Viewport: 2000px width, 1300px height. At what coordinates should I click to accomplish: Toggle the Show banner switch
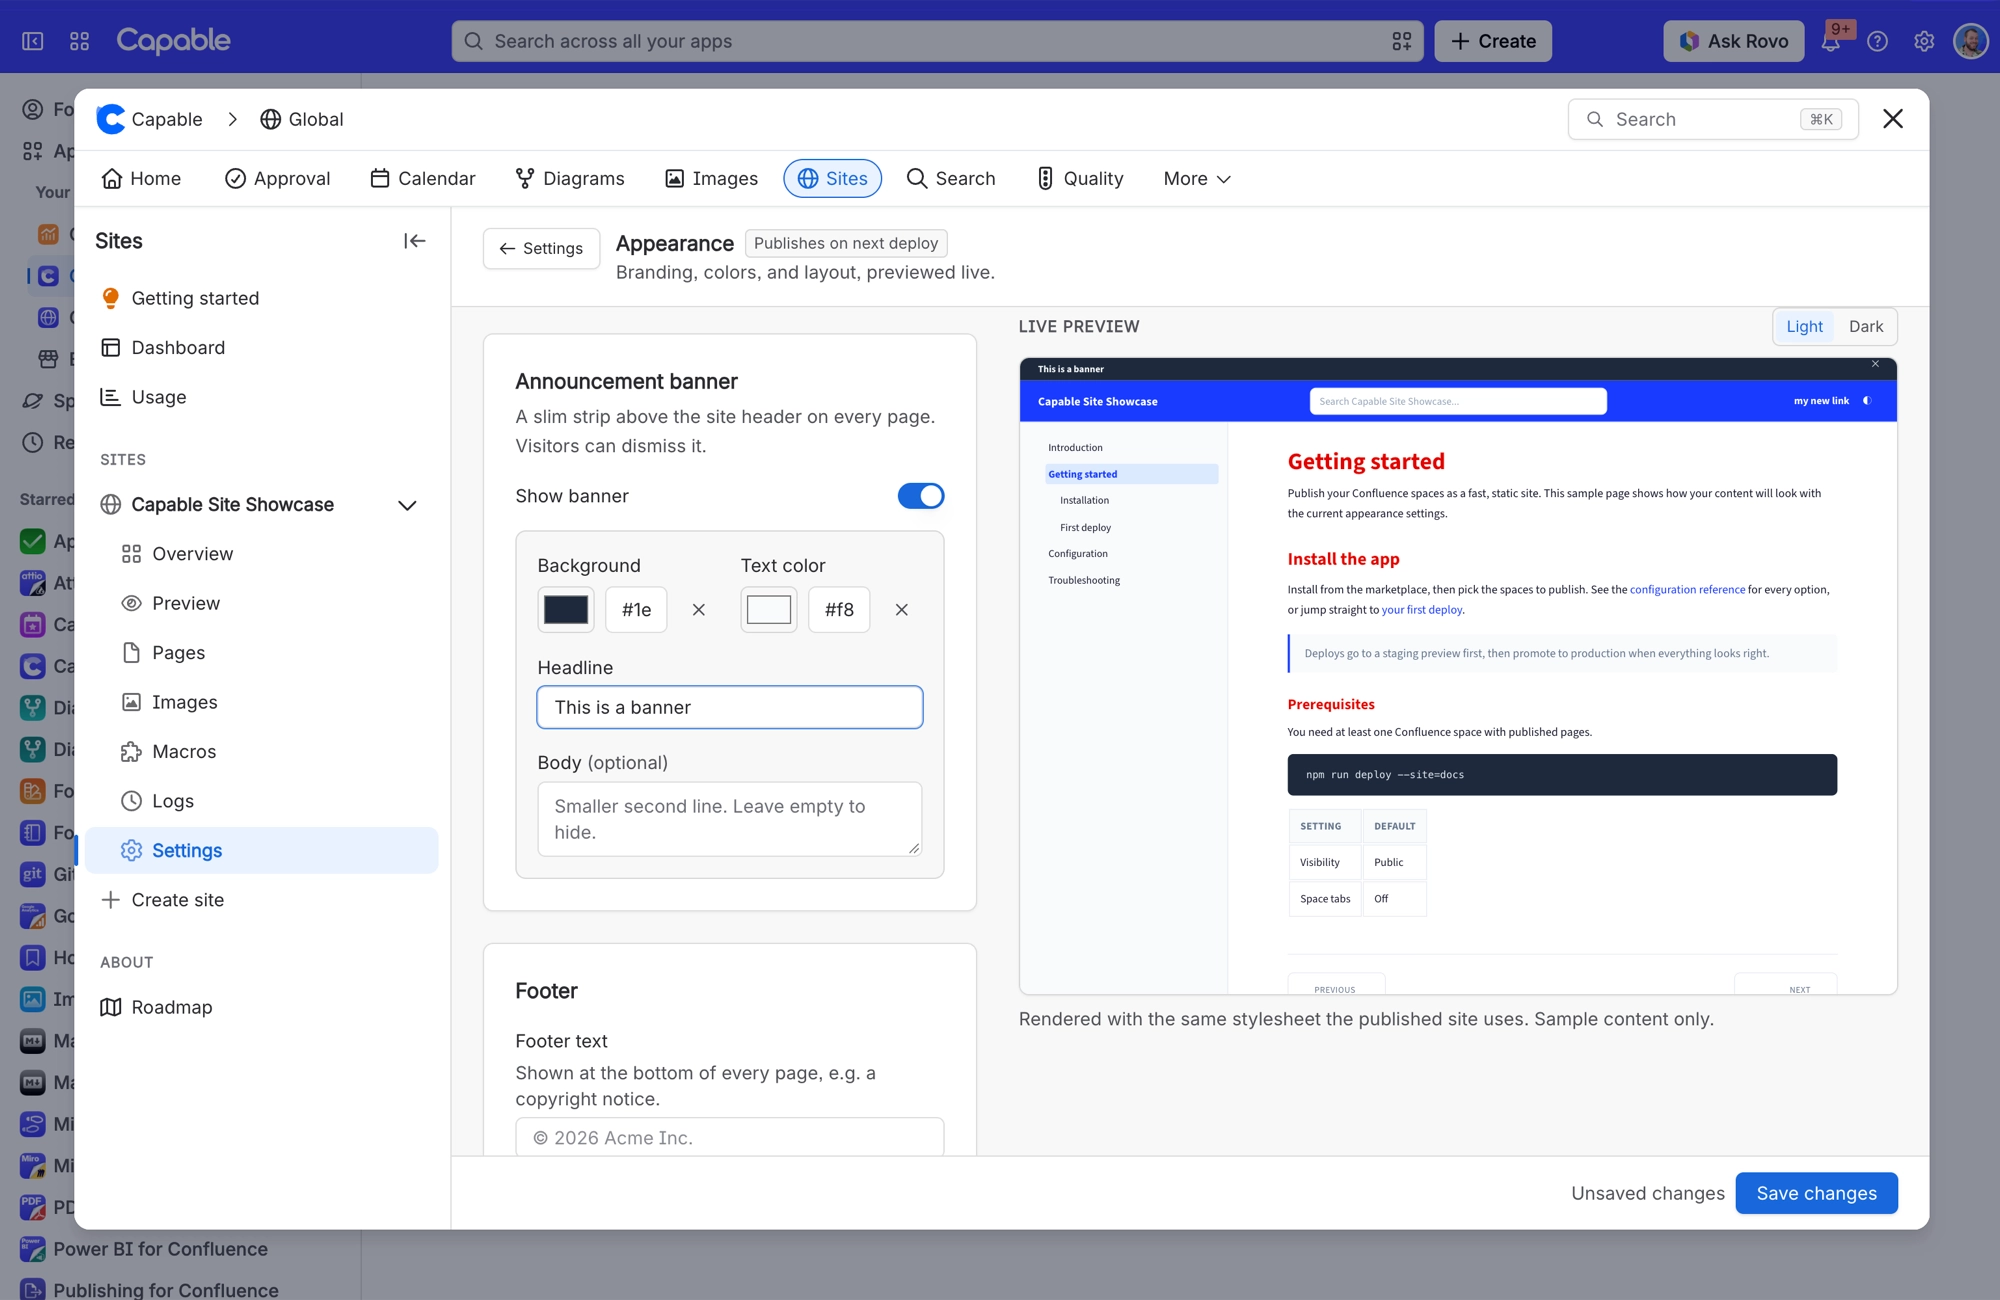coord(921,496)
